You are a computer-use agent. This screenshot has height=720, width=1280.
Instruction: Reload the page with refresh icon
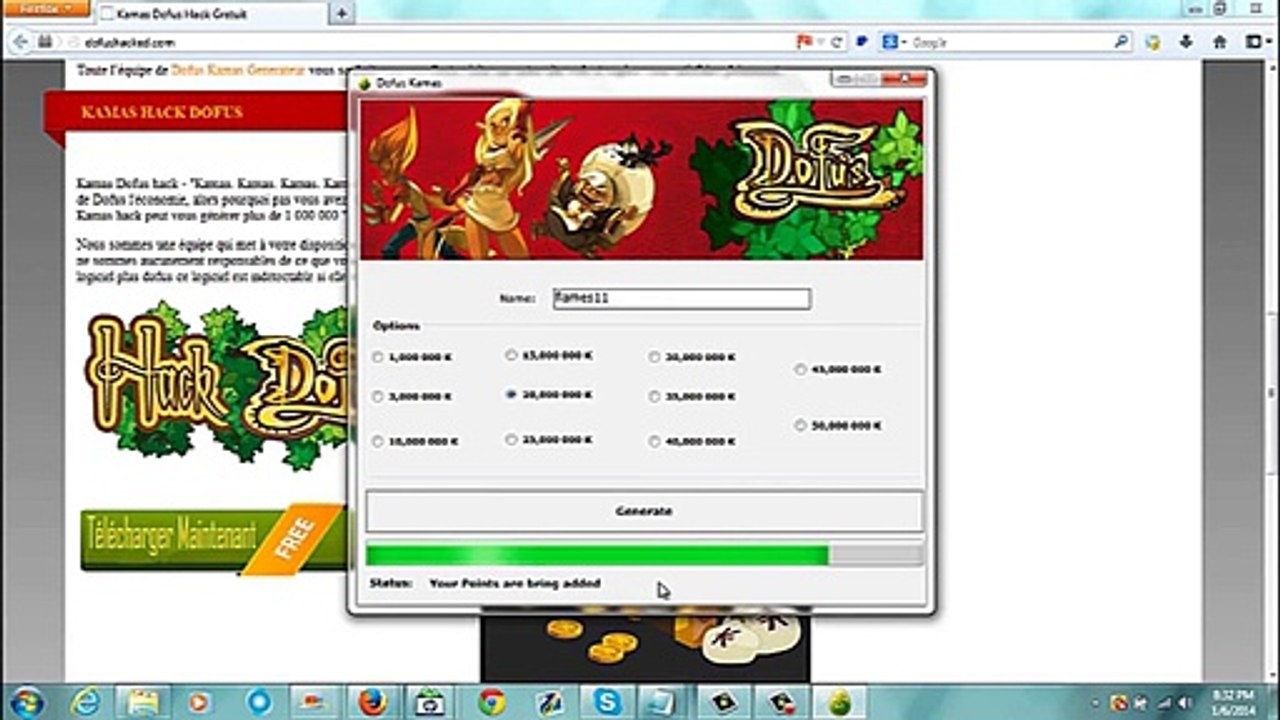click(837, 42)
